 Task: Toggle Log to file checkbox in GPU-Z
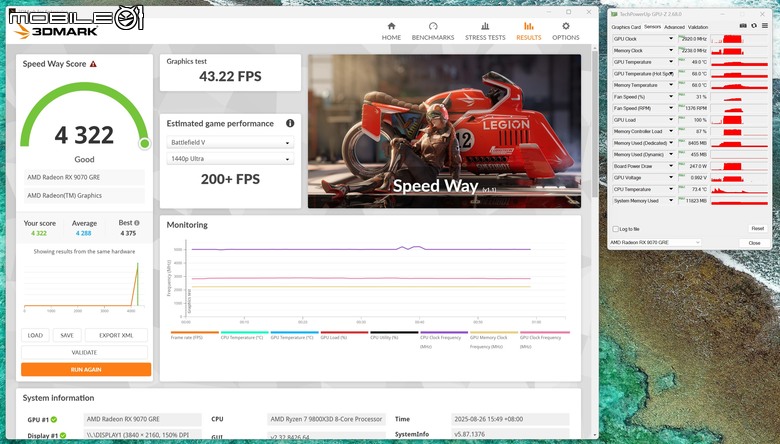pyautogui.click(x=616, y=229)
